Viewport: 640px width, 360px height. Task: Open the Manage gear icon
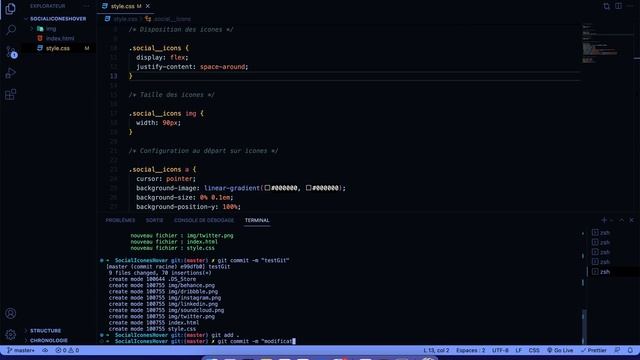tap(11, 334)
